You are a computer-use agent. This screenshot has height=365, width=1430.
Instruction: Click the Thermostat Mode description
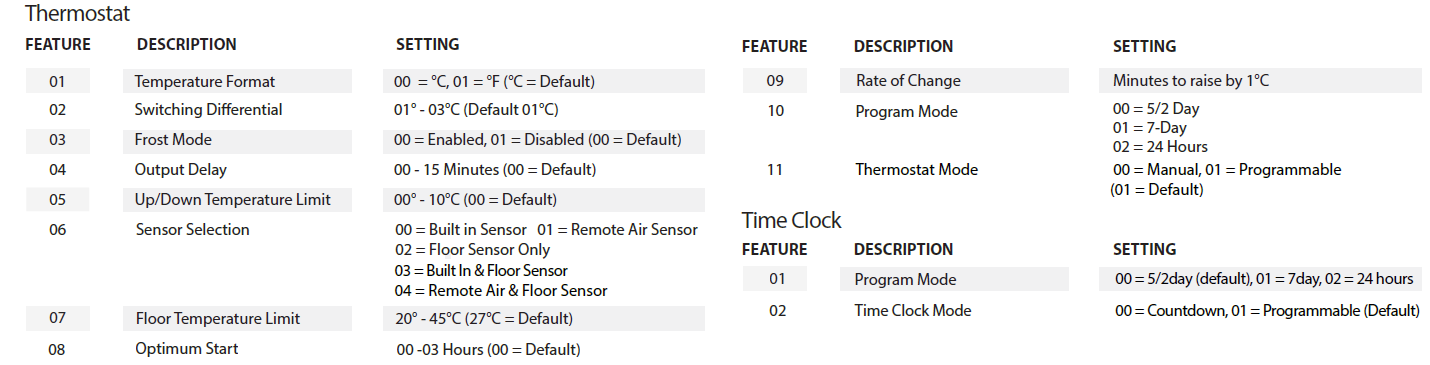(x=916, y=170)
